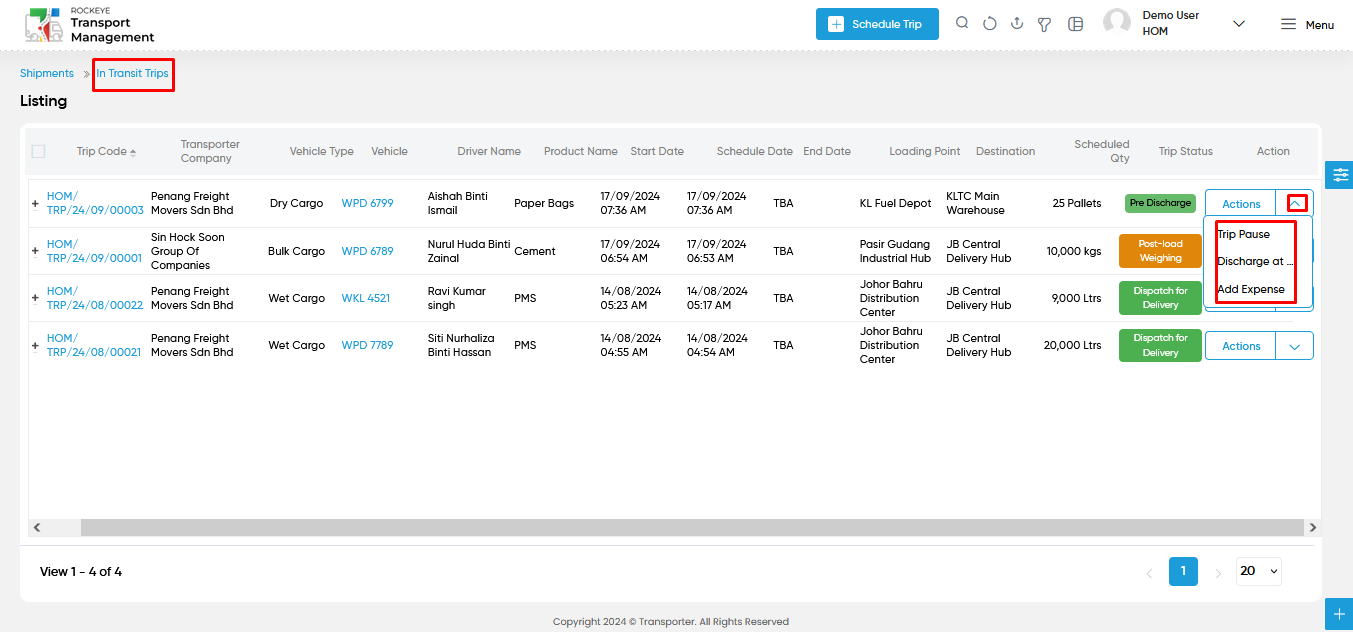Click Actions button for Paper Bags trip
Image resolution: width=1353 pixels, height=632 pixels.
click(1241, 204)
